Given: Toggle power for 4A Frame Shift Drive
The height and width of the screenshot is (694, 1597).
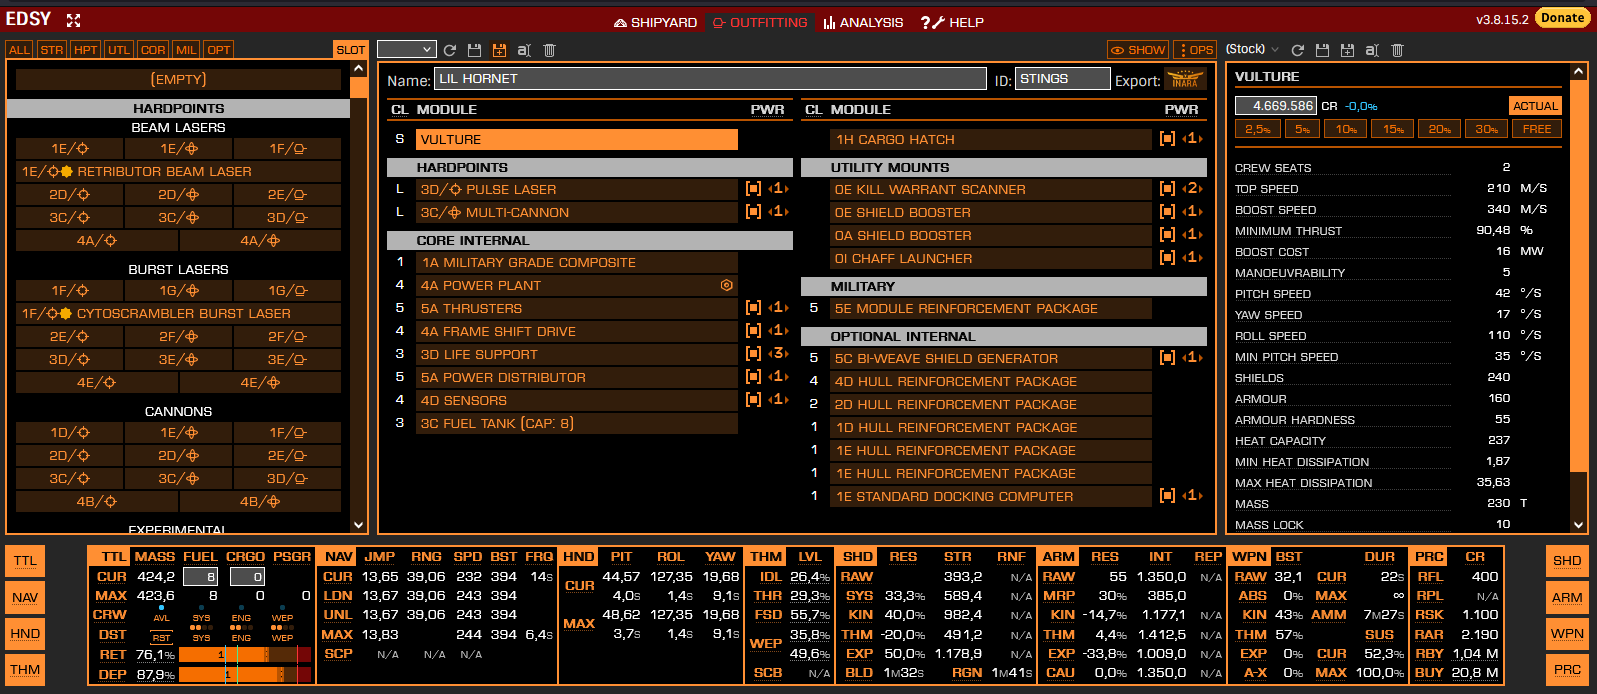Looking at the screenshot, I should tap(753, 331).
